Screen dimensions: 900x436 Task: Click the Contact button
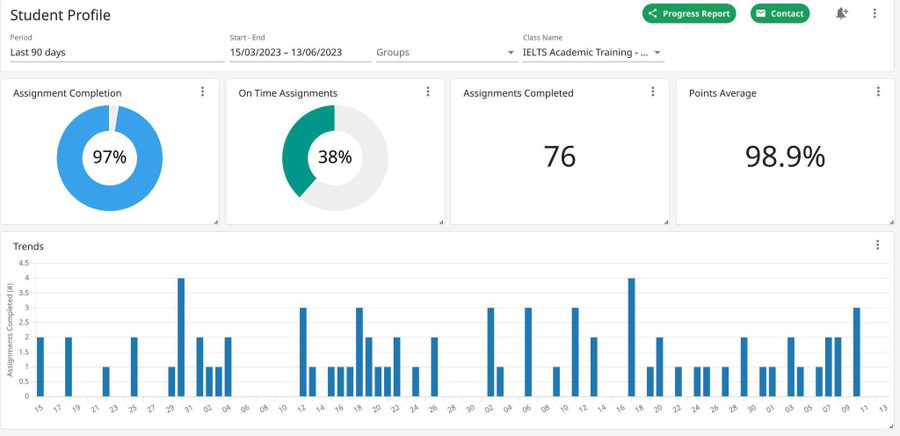(x=779, y=14)
